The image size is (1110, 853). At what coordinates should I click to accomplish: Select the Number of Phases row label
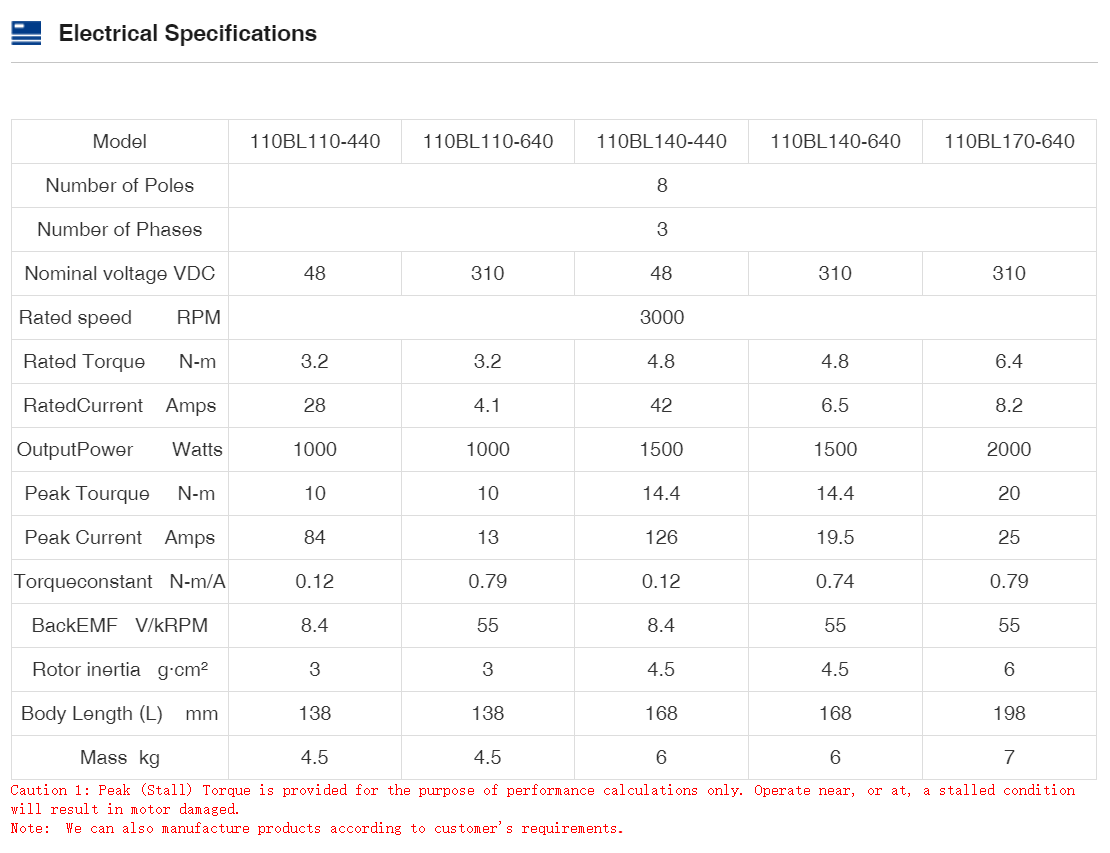click(x=120, y=229)
